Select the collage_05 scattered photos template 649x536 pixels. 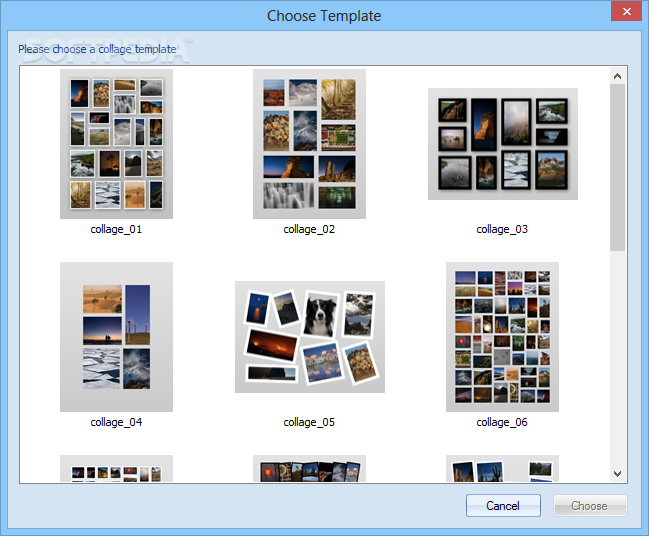(310, 337)
